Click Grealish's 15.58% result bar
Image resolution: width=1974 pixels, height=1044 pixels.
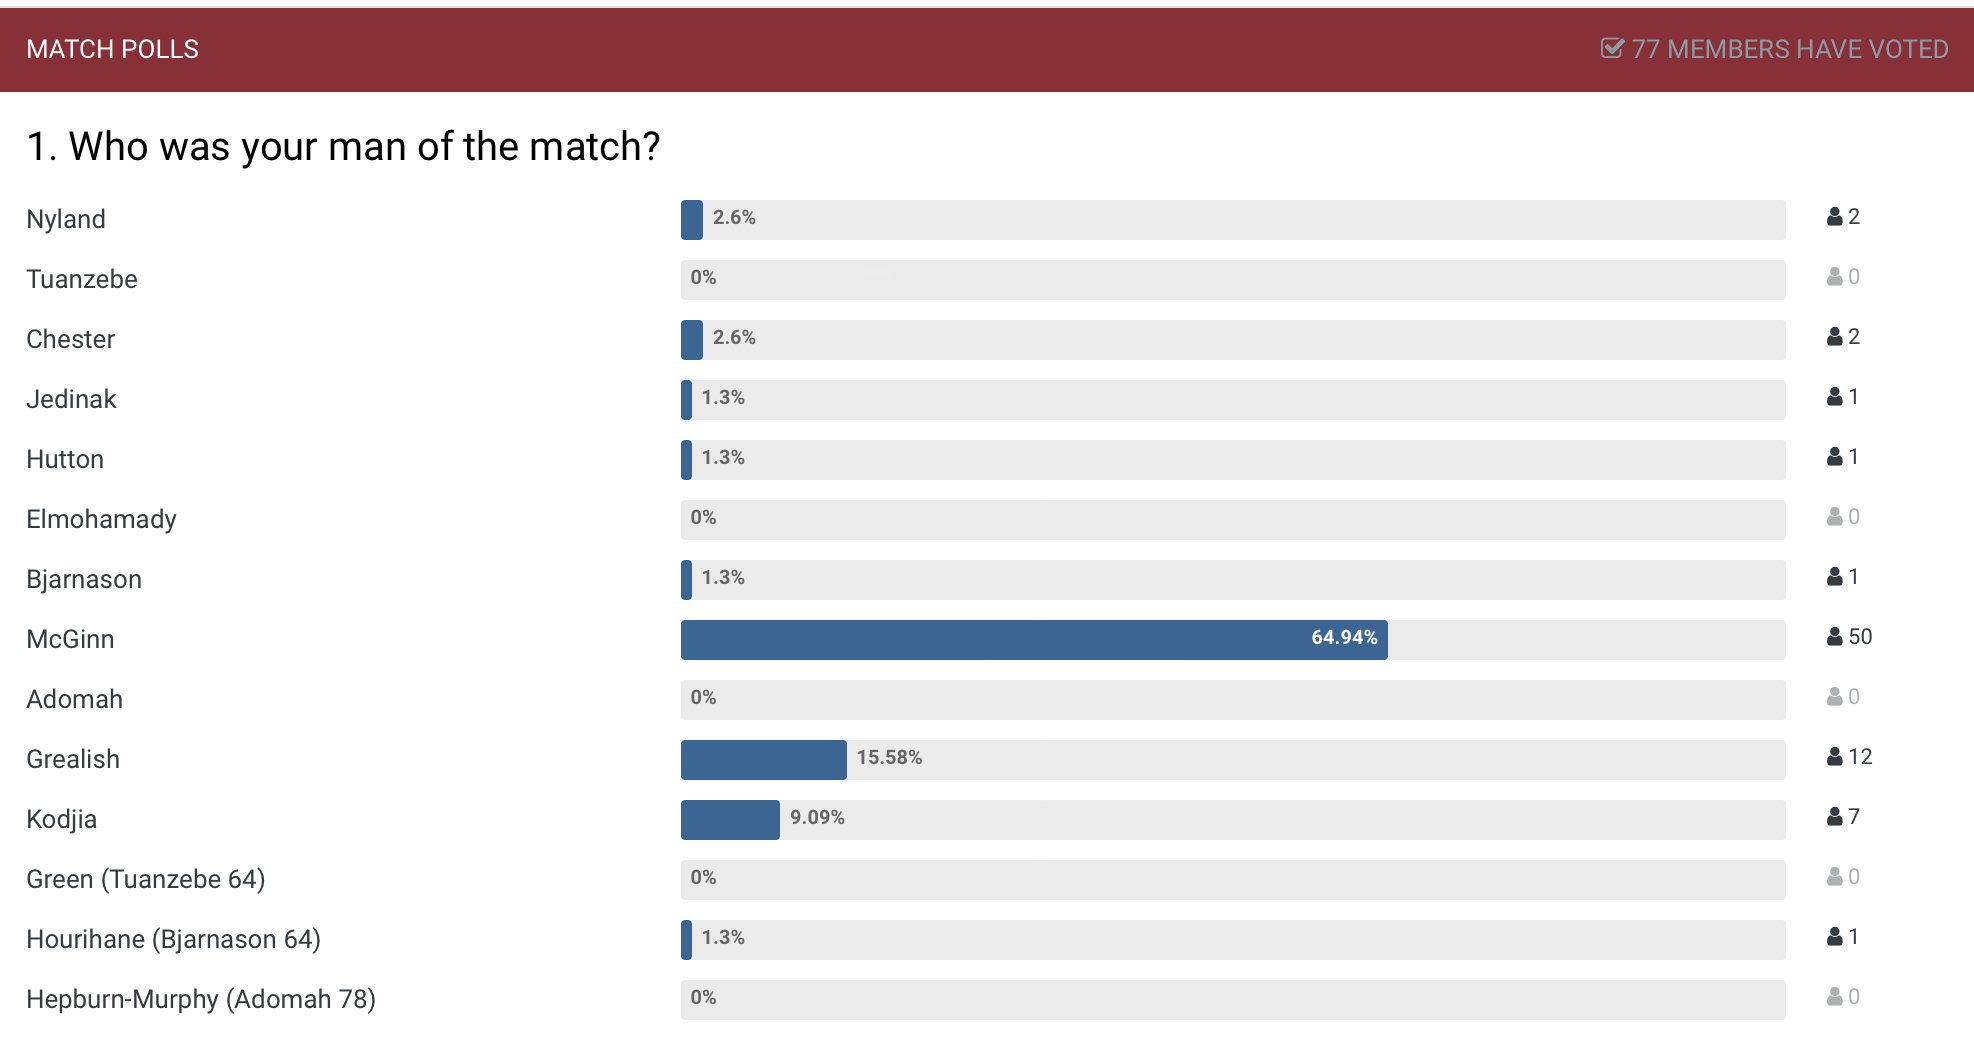pyautogui.click(x=764, y=760)
